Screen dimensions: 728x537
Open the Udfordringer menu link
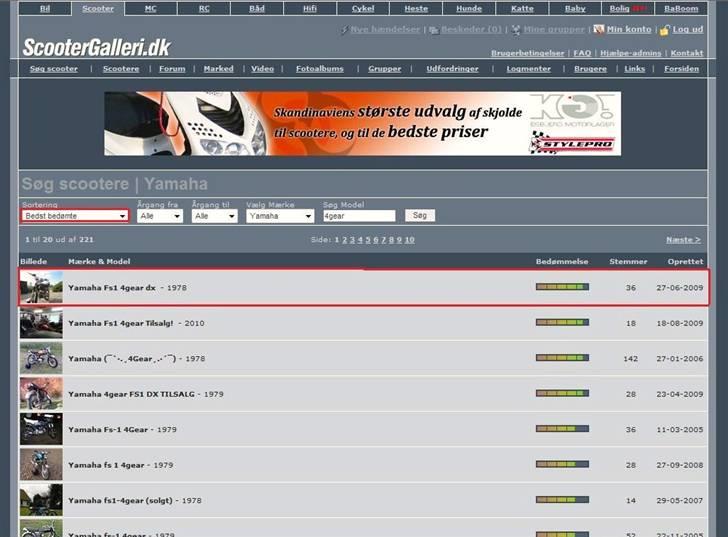[x=452, y=69]
